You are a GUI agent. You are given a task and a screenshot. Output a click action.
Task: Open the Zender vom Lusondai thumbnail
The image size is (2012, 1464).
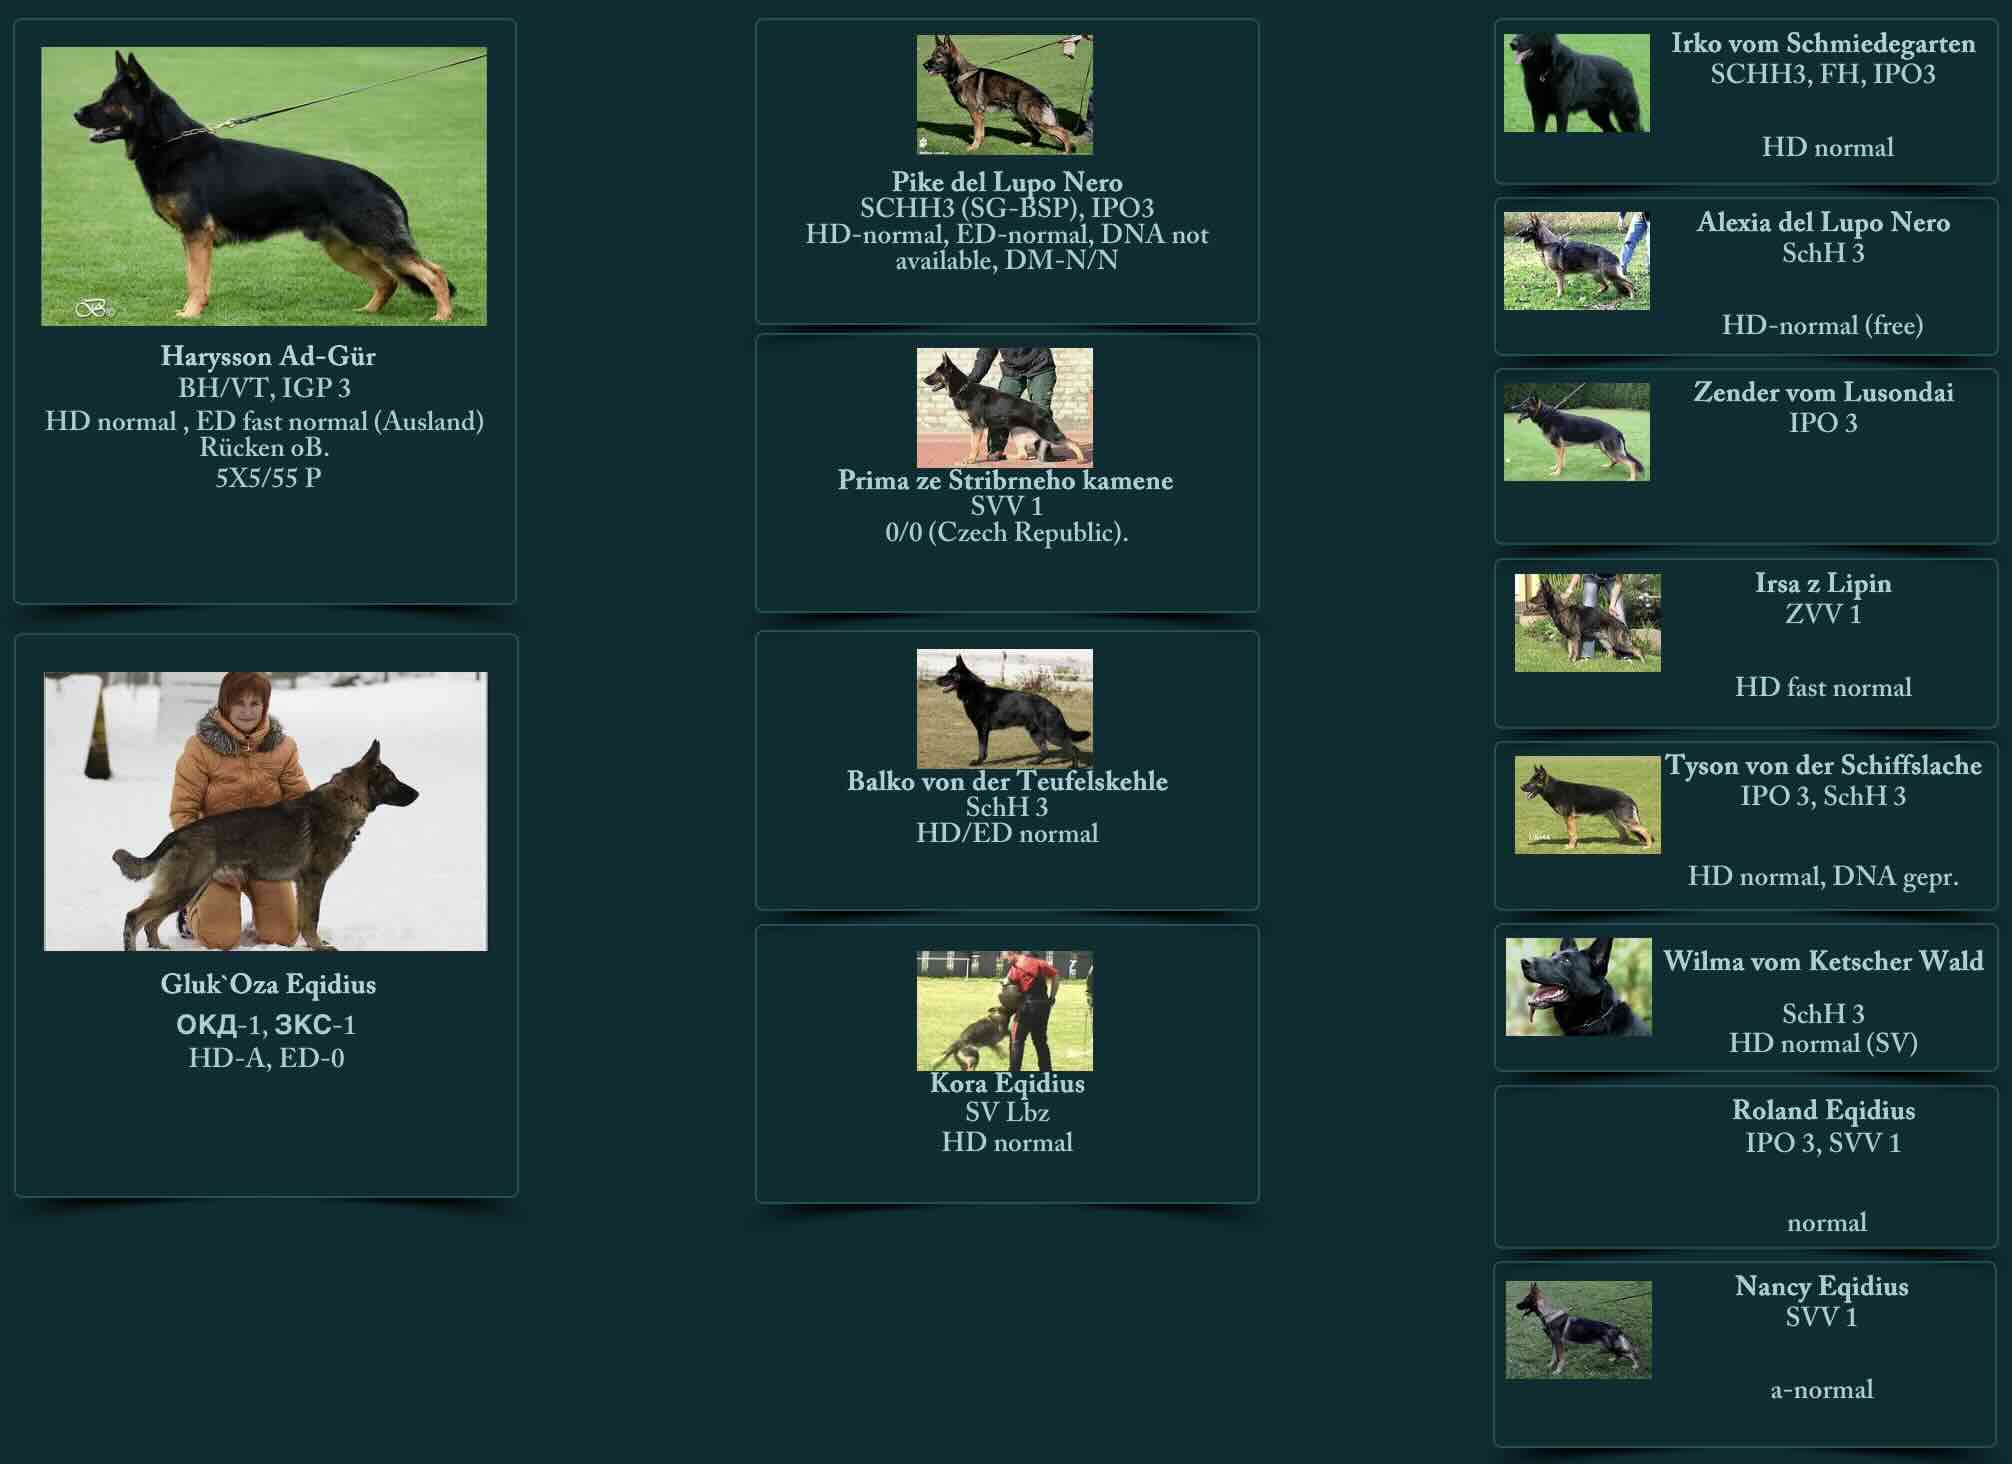[1576, 432]
